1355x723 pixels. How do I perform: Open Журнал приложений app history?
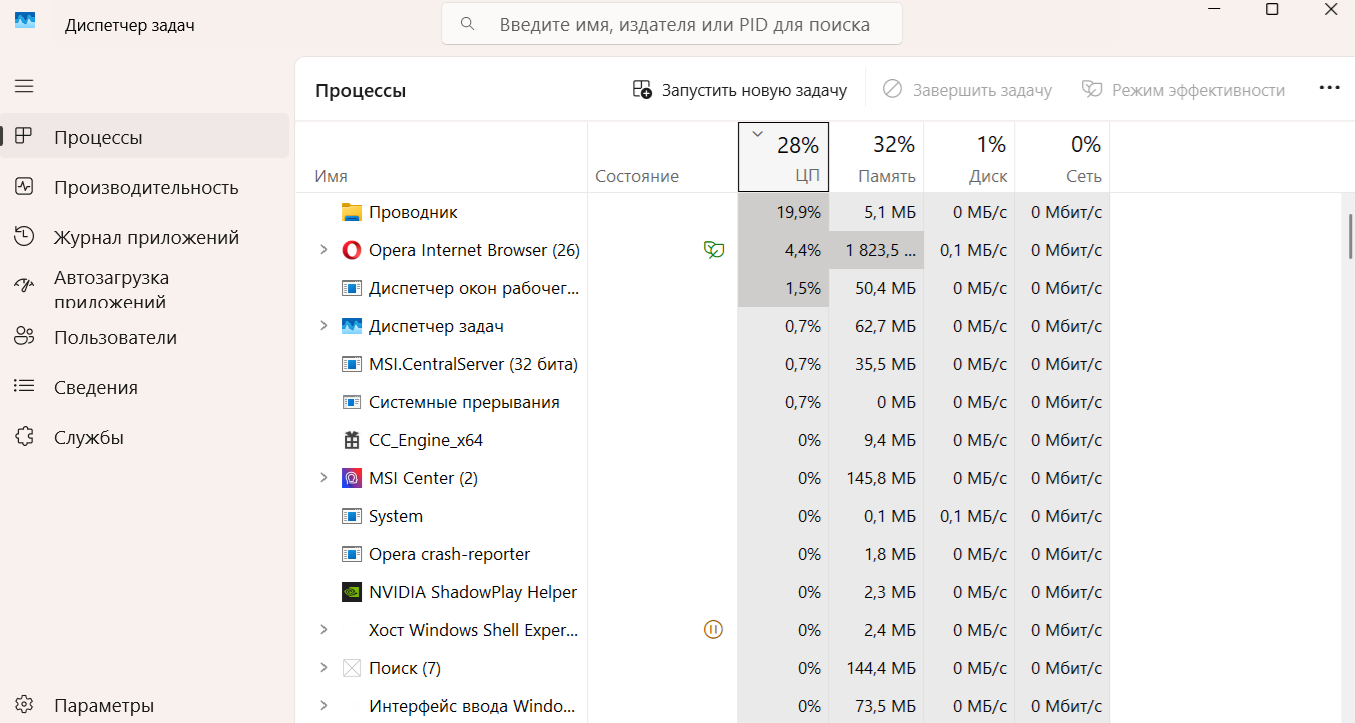(x=146, y=237)
